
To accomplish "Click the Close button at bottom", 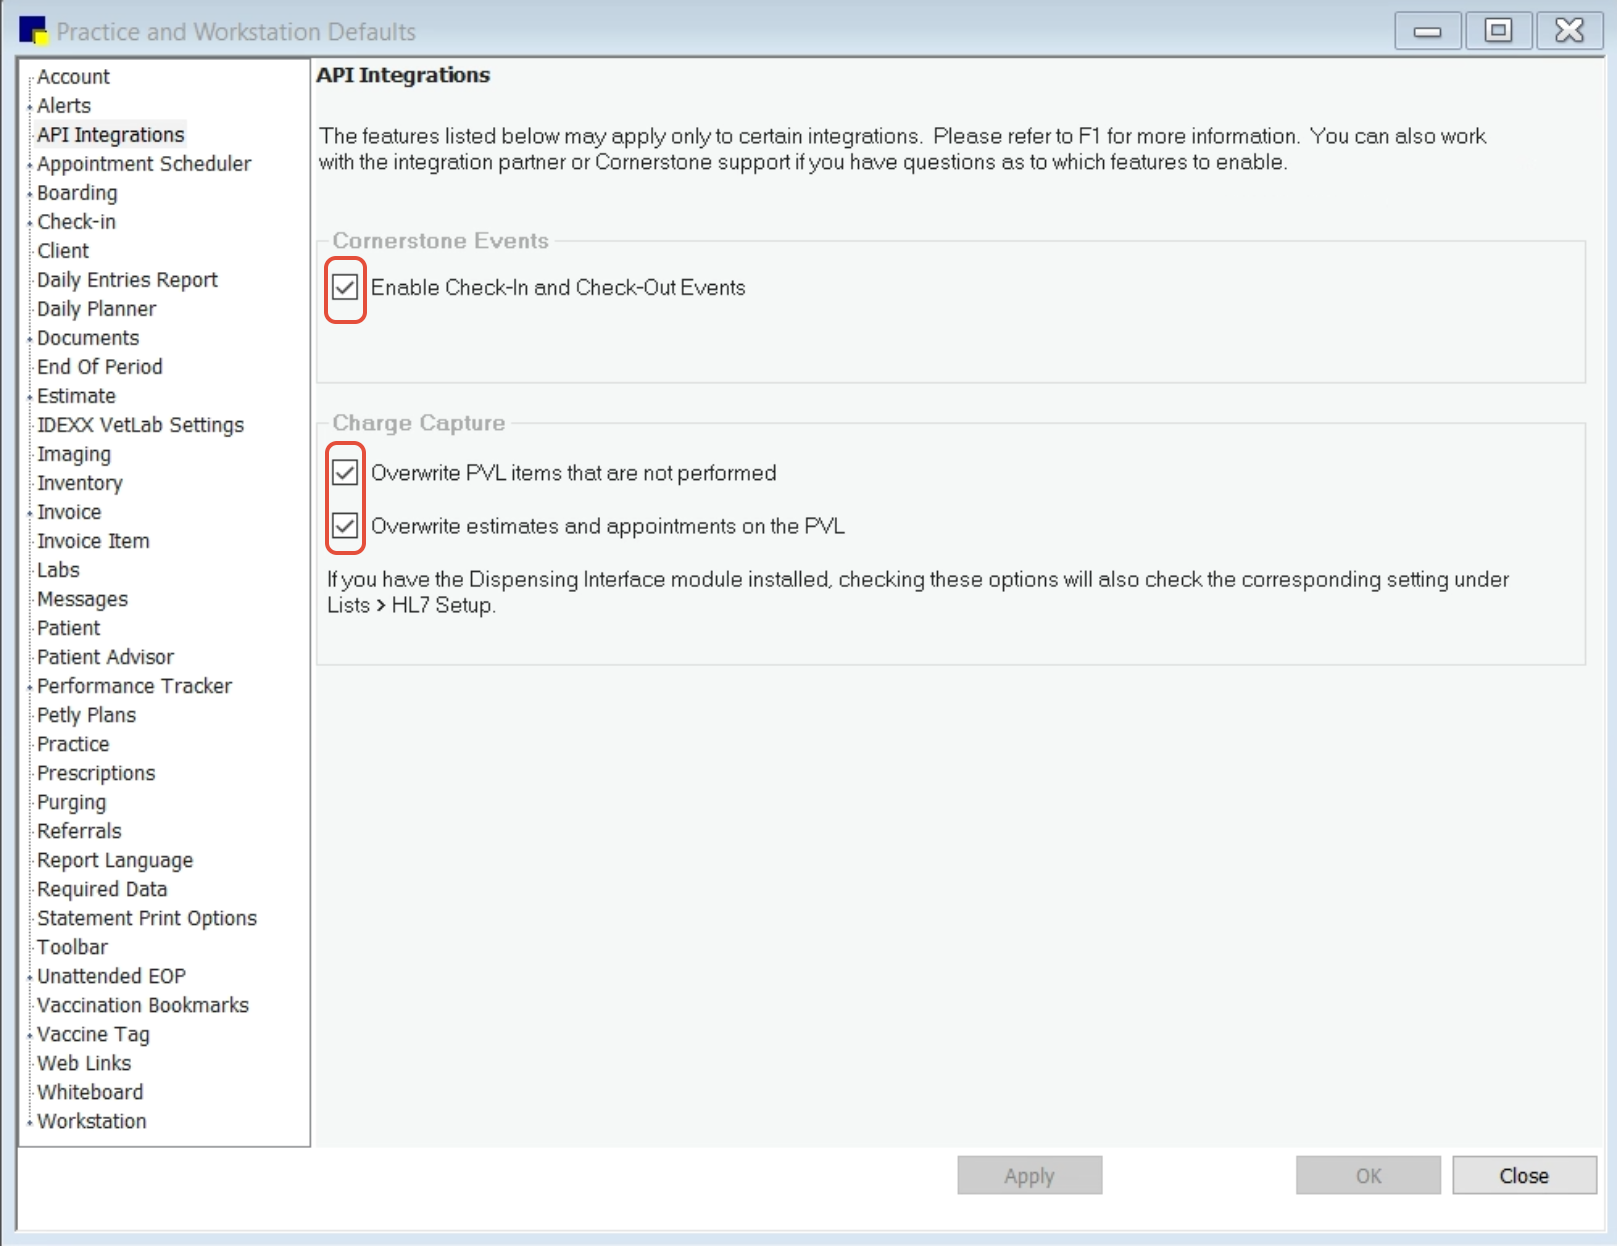I will coord(1524,1176).
